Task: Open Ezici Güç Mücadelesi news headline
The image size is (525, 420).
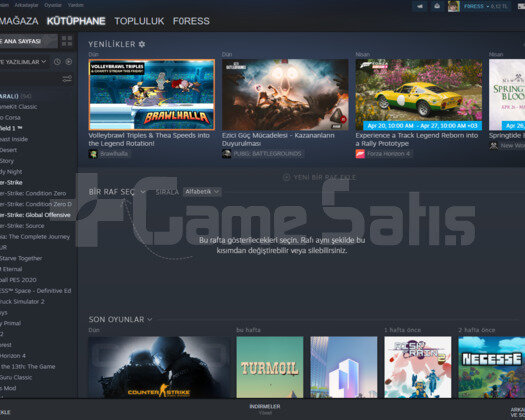Action: tap(278, 139)
